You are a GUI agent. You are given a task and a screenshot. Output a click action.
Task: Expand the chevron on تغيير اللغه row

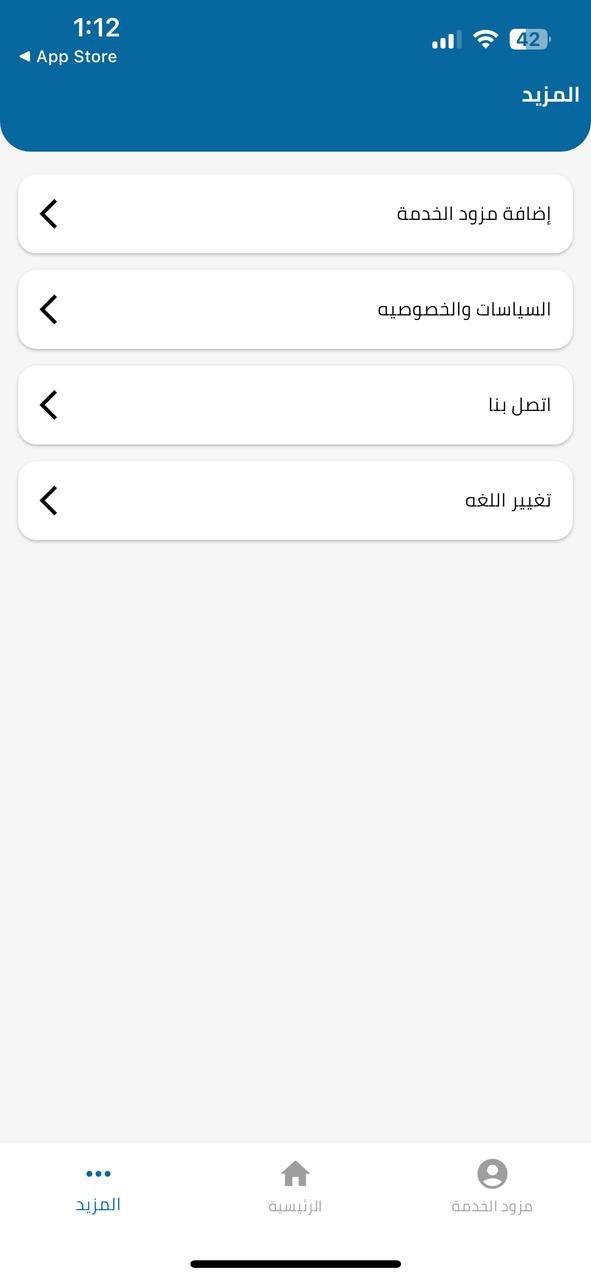tap(49, 500)
